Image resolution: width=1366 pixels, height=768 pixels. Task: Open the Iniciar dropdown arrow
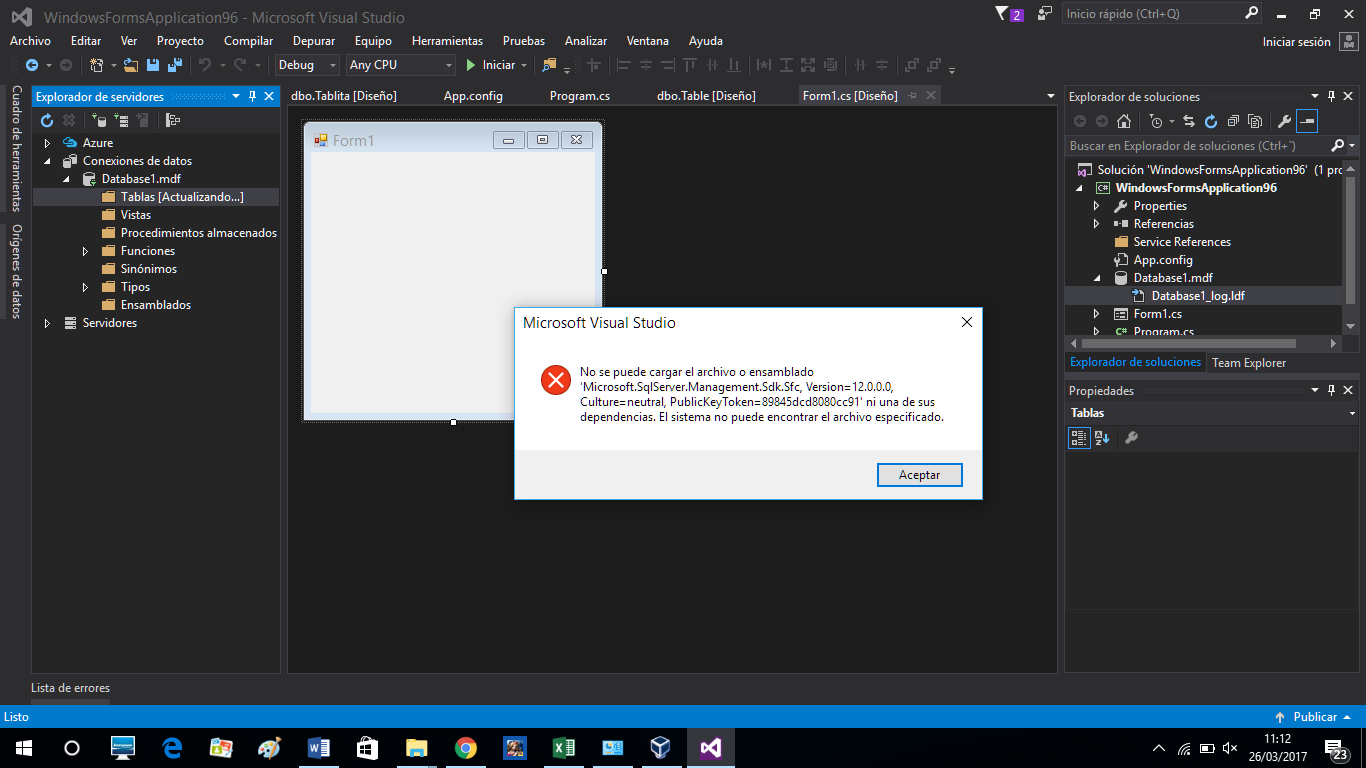point(524,65)
